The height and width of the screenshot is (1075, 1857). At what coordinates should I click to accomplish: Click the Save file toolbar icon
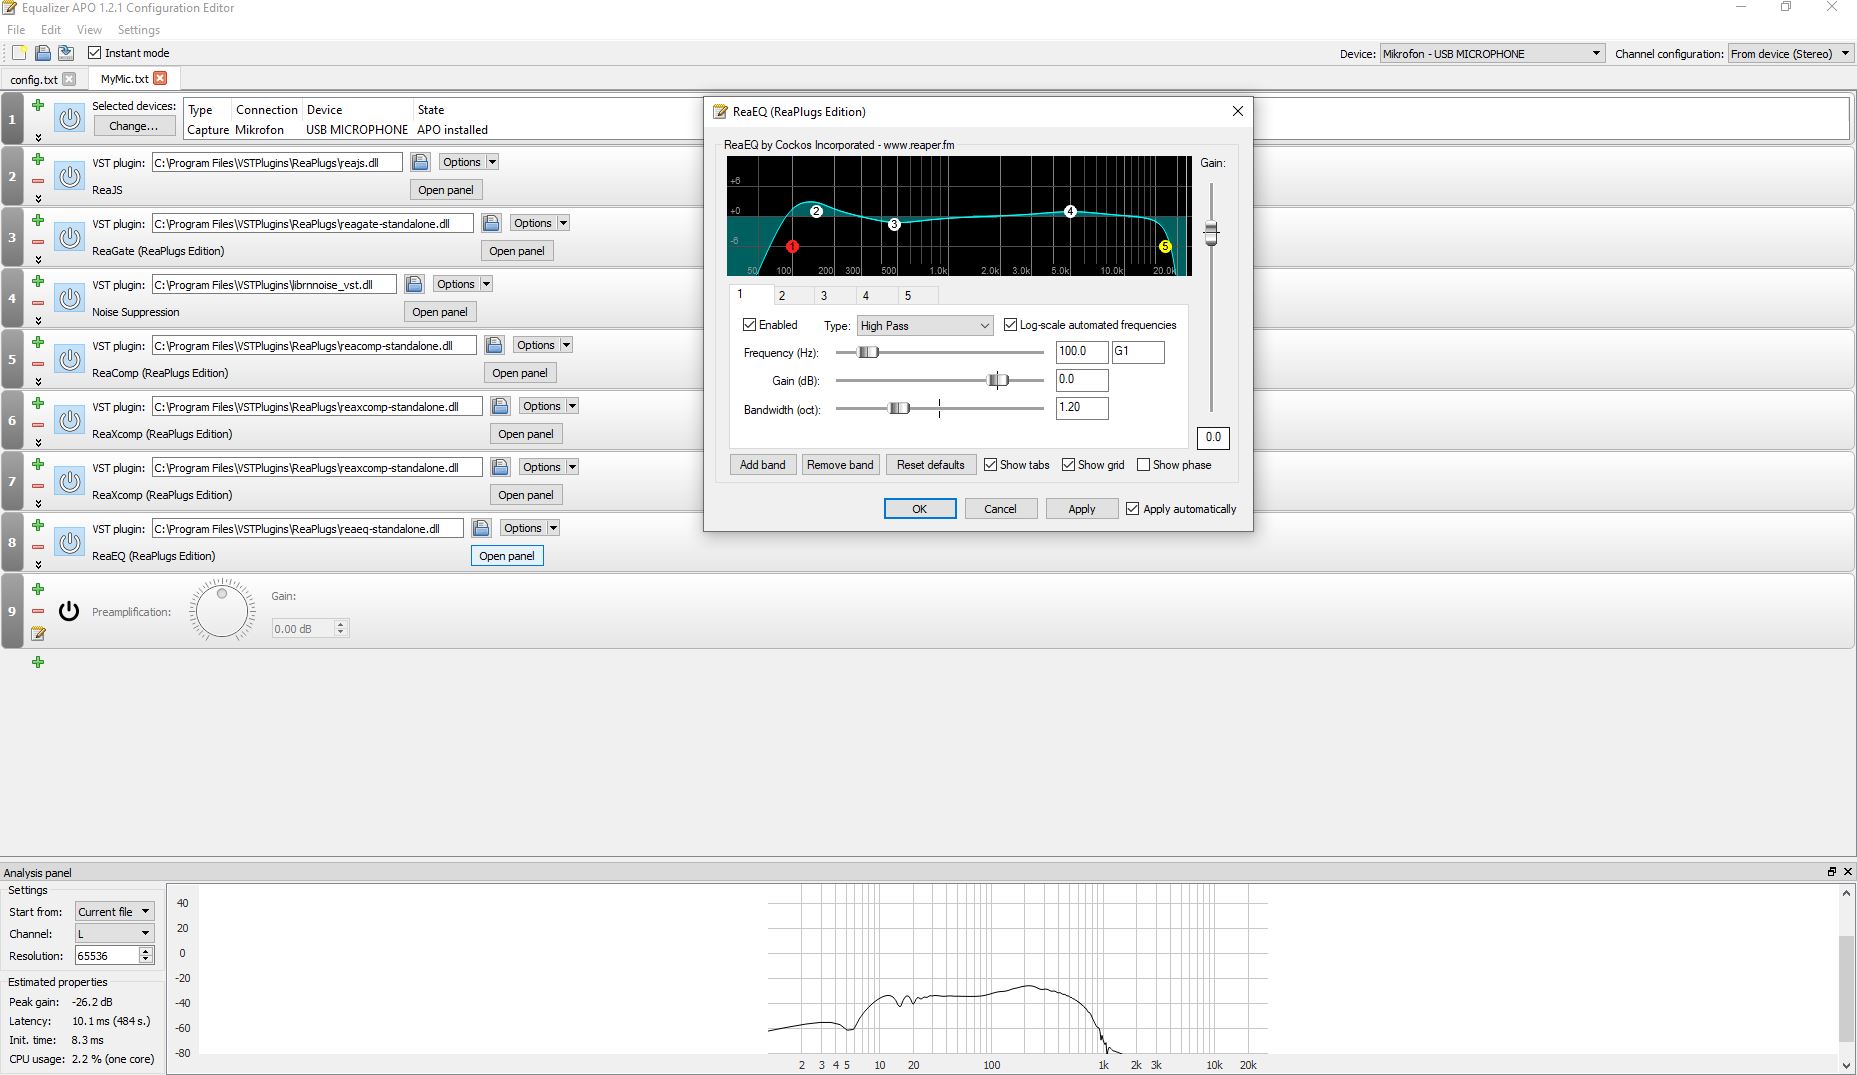click(x=43, y=53)
